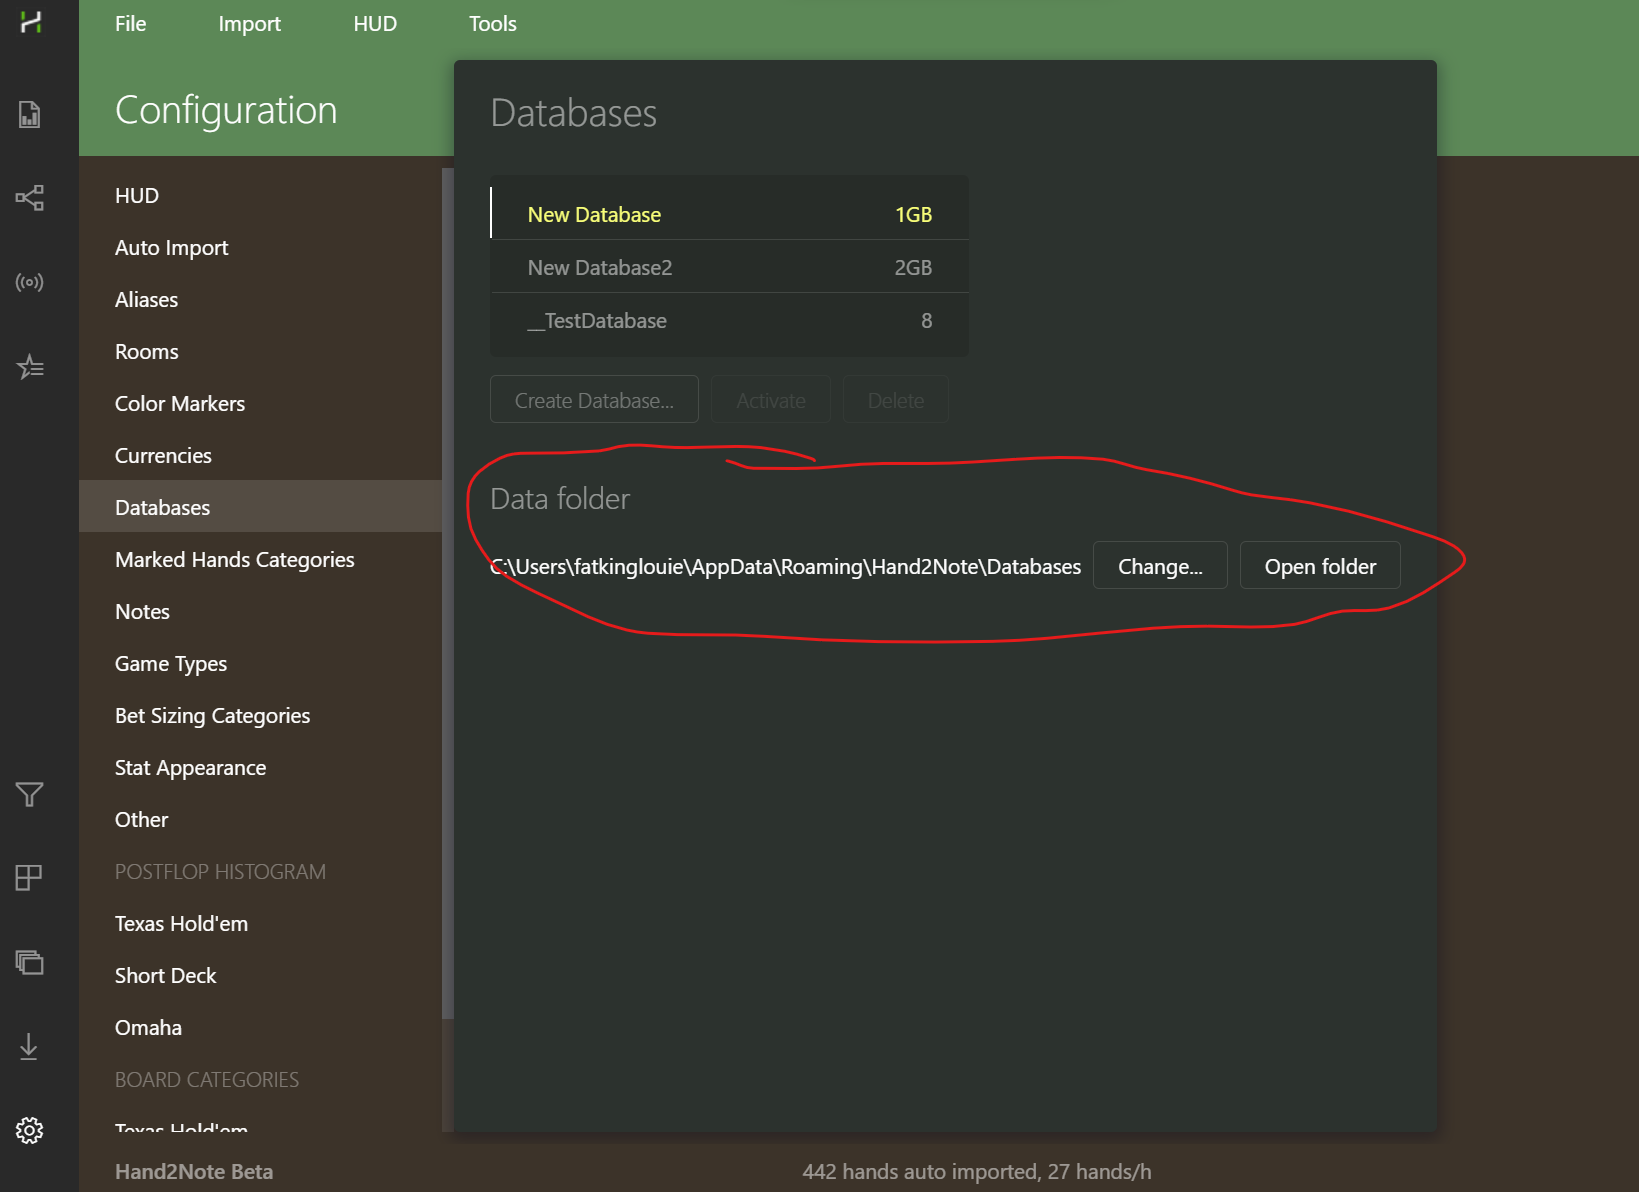Select Omaha under Postflop Histogram
The width and height of the screenshot is (1639, 1192).
(x=260, y=1028)
